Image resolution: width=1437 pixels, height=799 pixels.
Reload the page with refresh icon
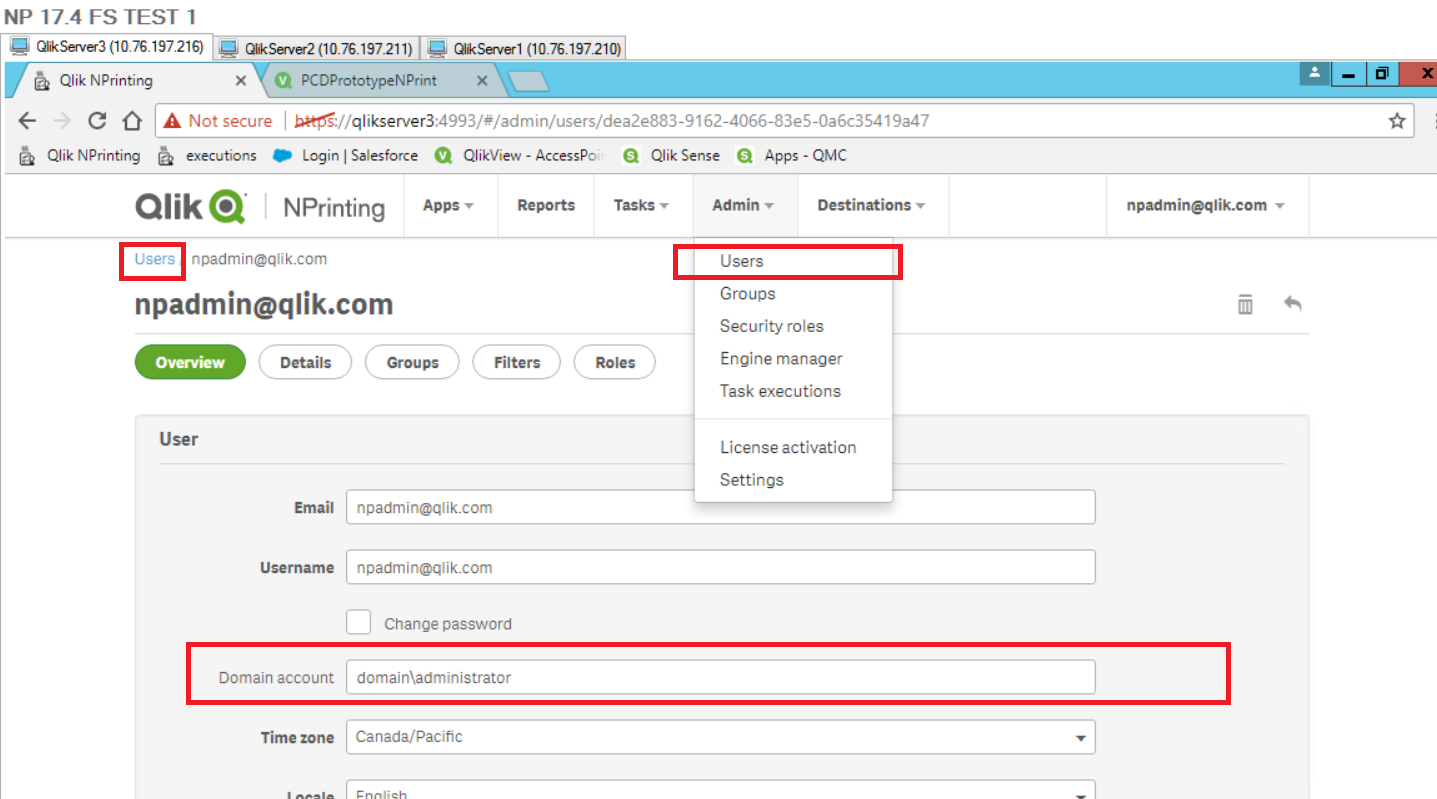(97, 121)
